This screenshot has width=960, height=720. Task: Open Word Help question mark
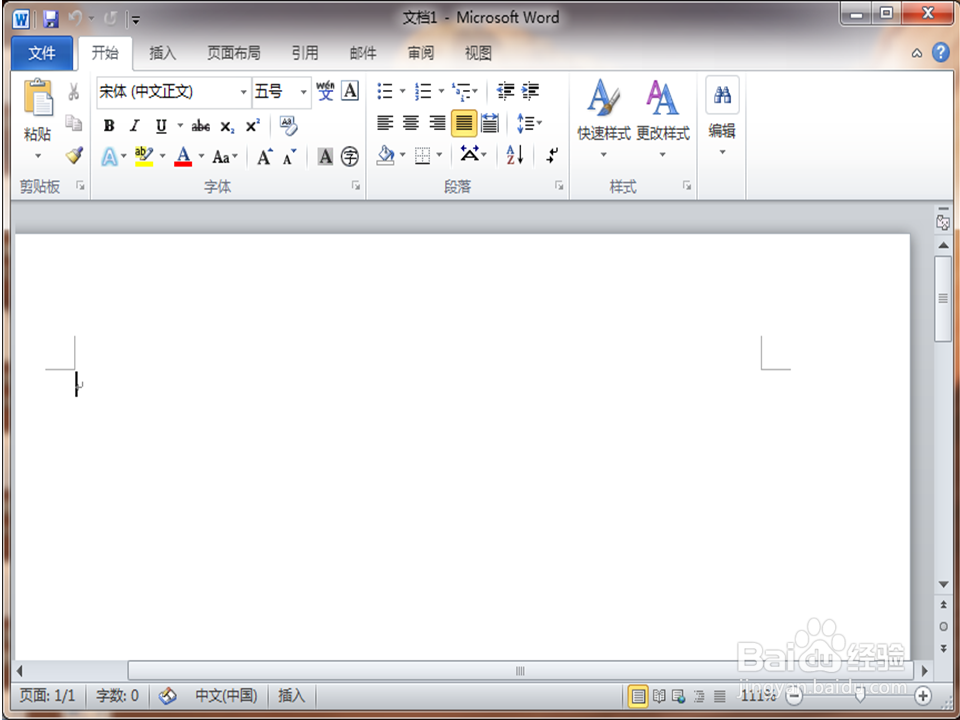point(941,53)
